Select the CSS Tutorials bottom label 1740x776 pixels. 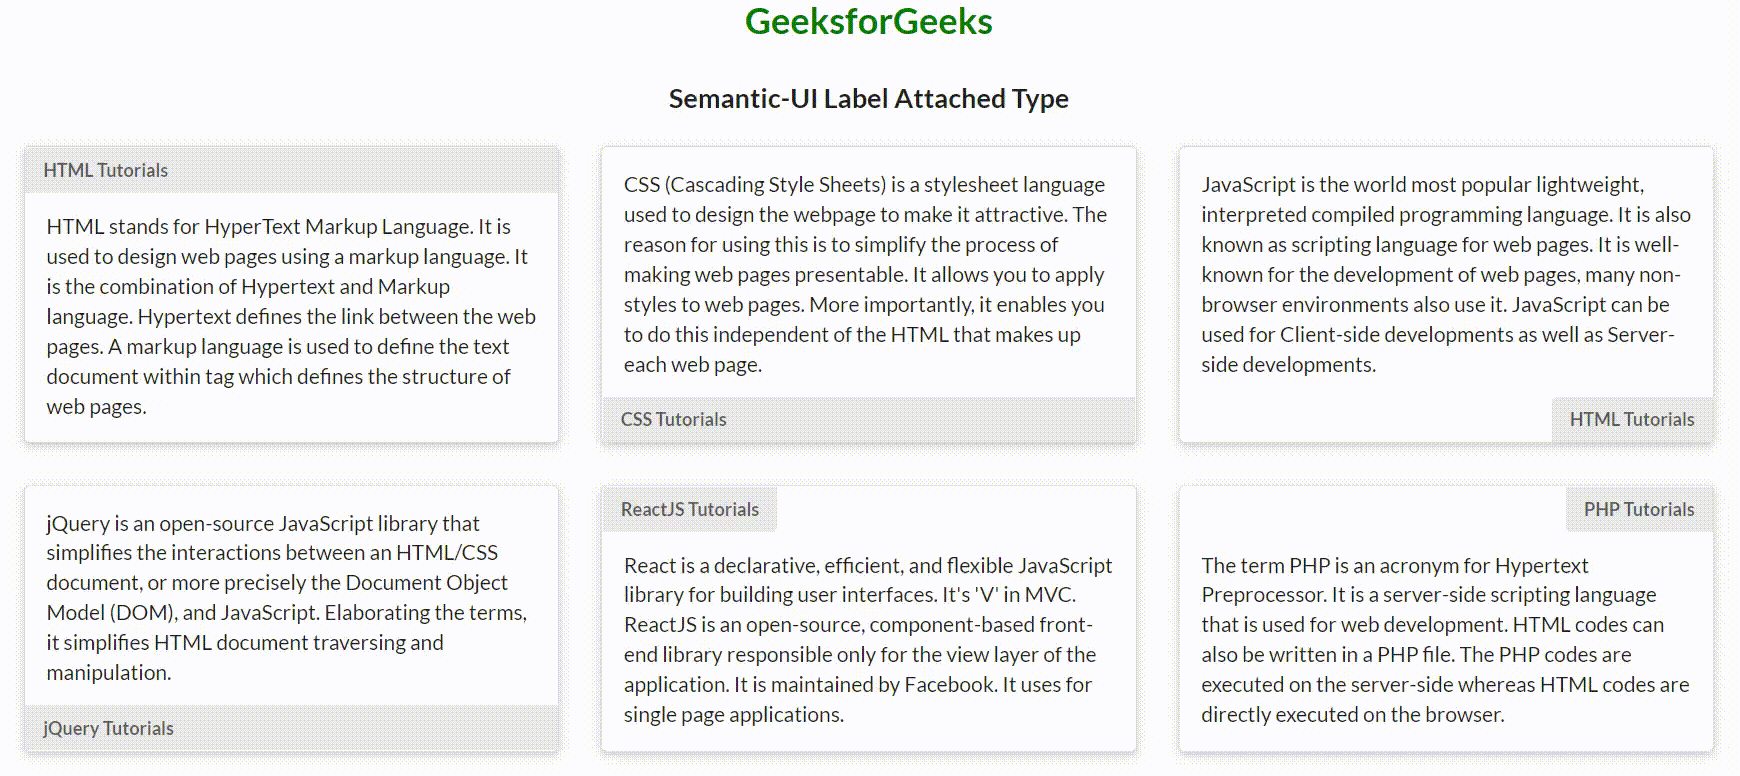click(x=673, y=419)
